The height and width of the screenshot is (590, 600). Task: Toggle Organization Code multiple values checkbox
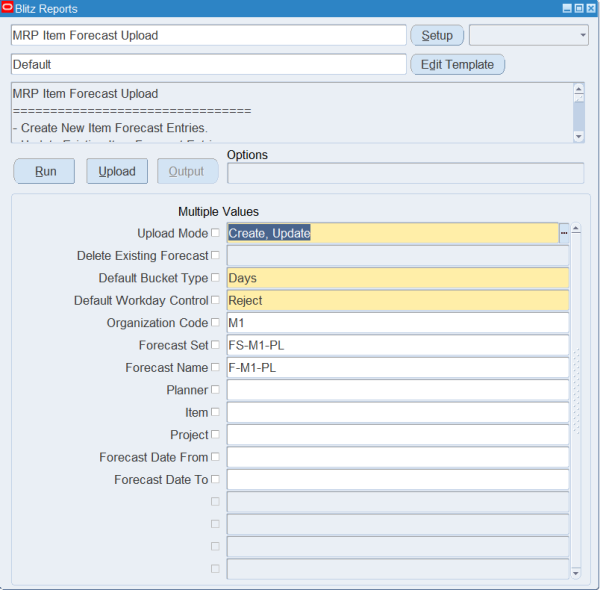point(215,322)
